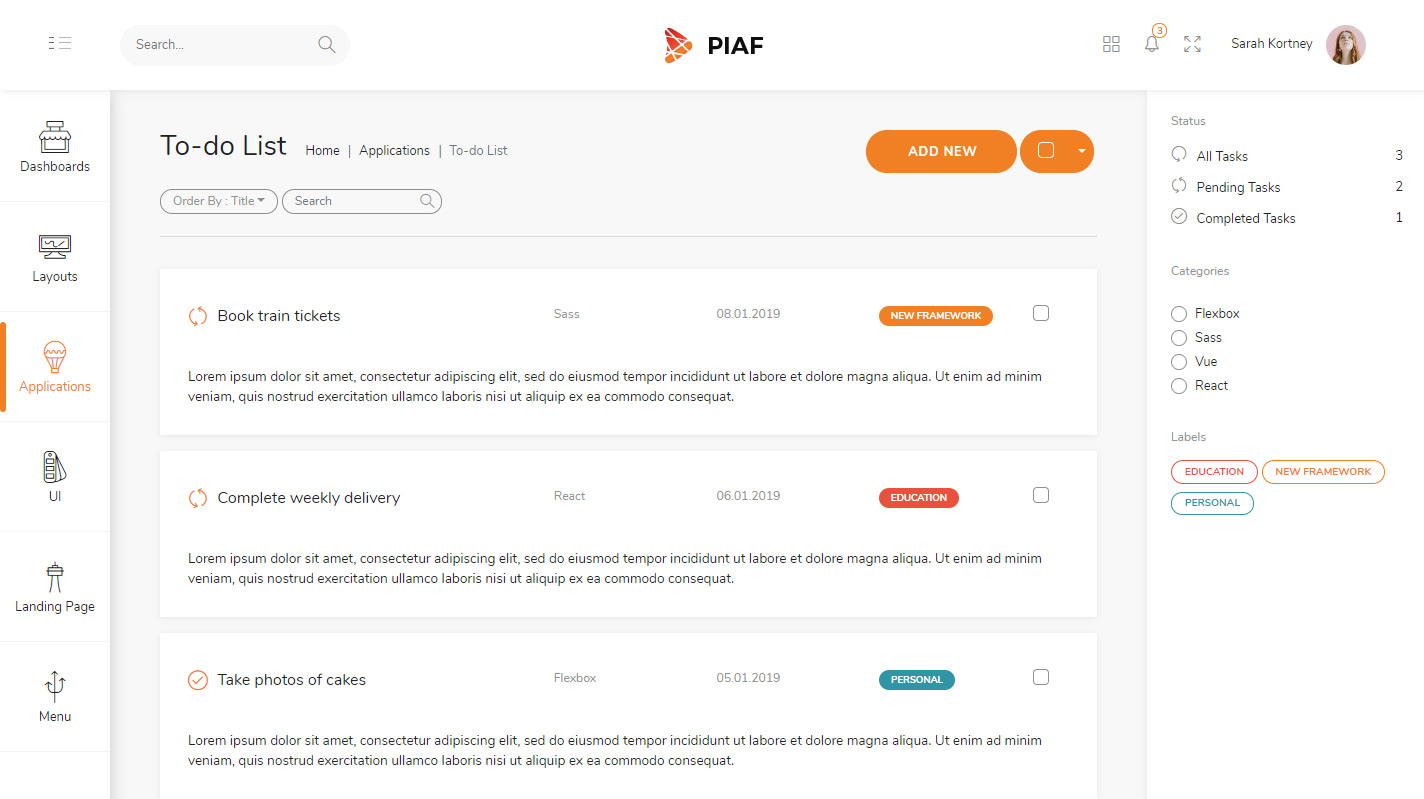This screenshot has width=1424, height=799.
Task: Select the orange NEW FRAMEWORK label filter
Action: pyautogui.click(x=1323, y=472)
